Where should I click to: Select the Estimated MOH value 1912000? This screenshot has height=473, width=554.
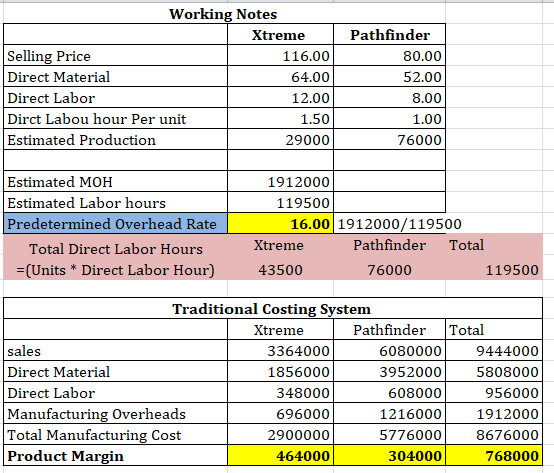tap(281, 182)
